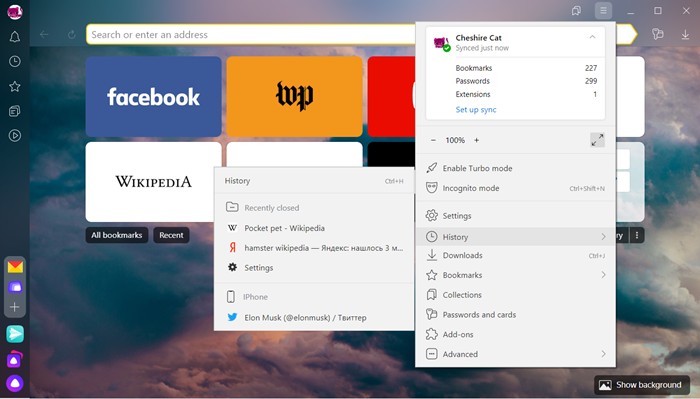Collapse the Cheshire Cat sync panel

tap(592, 37)
